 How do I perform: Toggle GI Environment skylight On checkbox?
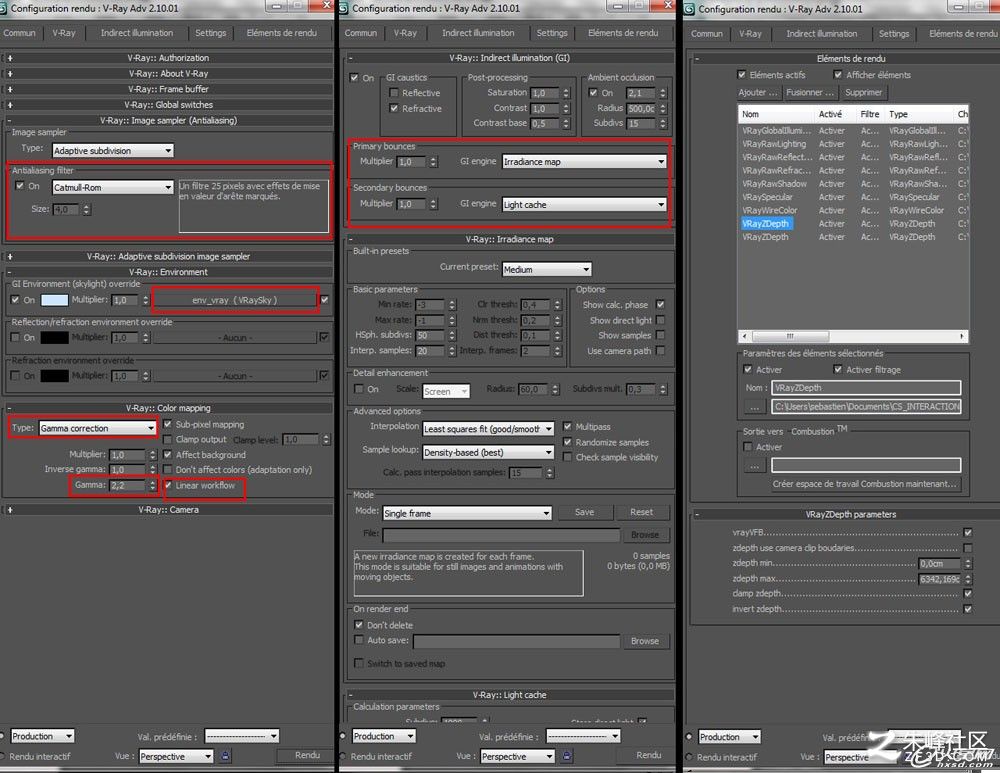point(15,299)
